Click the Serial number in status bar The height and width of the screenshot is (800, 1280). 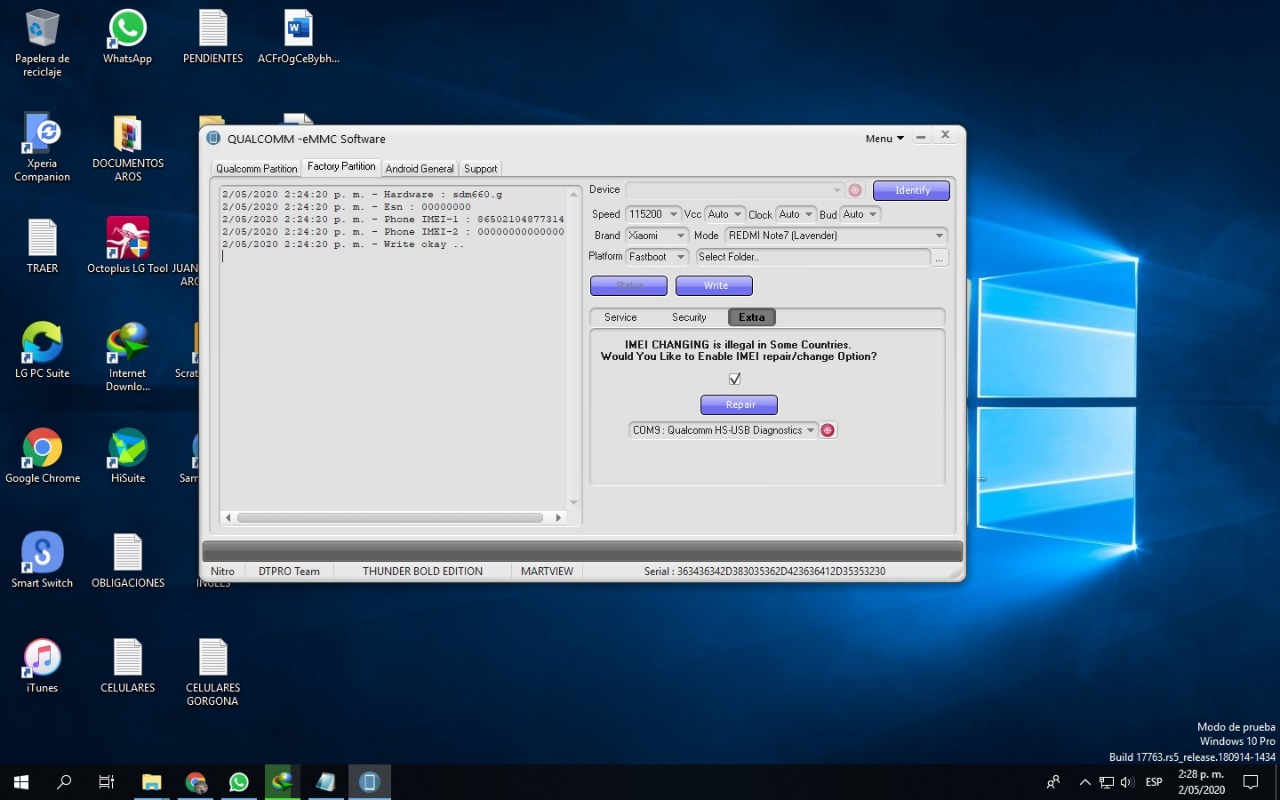point(764,571)
